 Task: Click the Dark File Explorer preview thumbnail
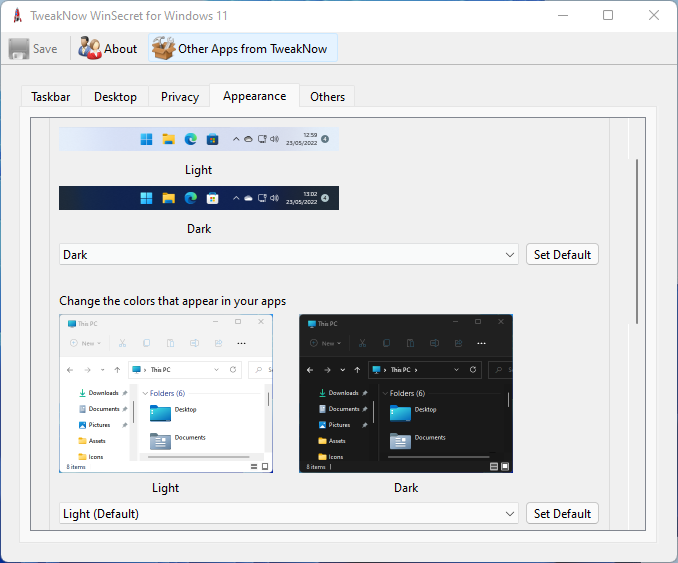[406, 393]
